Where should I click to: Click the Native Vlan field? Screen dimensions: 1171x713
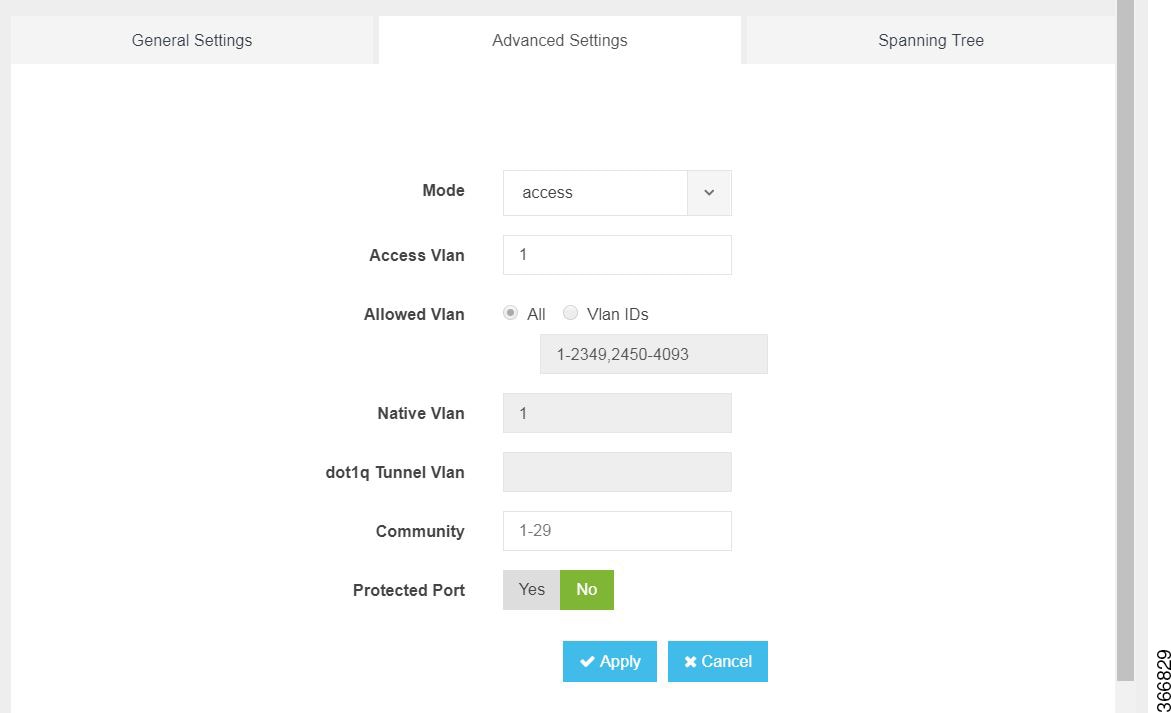[x=617, y=413]
